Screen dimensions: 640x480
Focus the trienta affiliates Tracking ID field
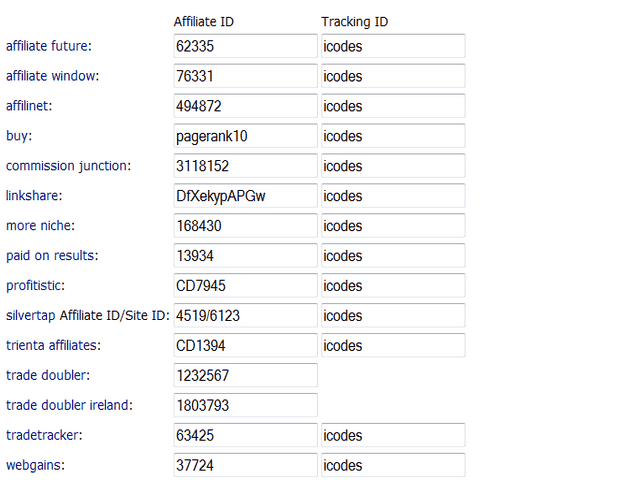[393, 345]
